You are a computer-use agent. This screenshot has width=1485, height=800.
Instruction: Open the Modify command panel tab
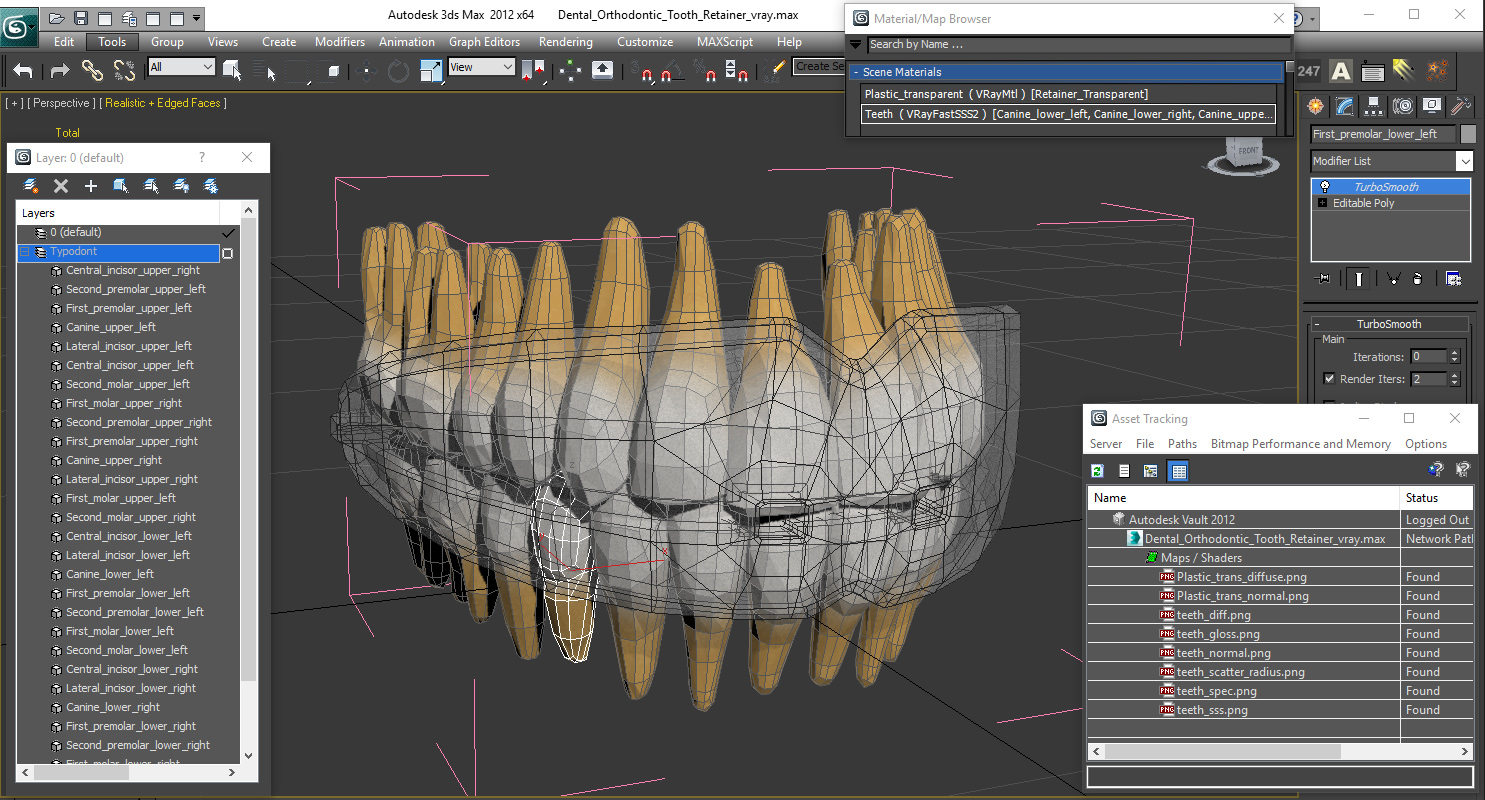[x=1345, y=105]
